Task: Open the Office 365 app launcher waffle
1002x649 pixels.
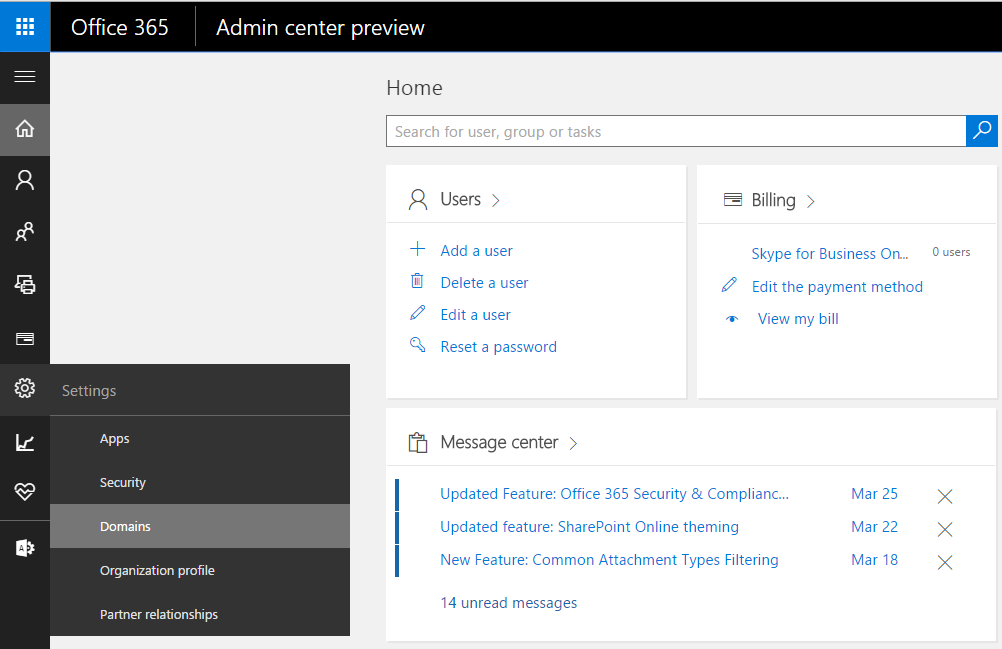Action: click(x=25, y=26)
